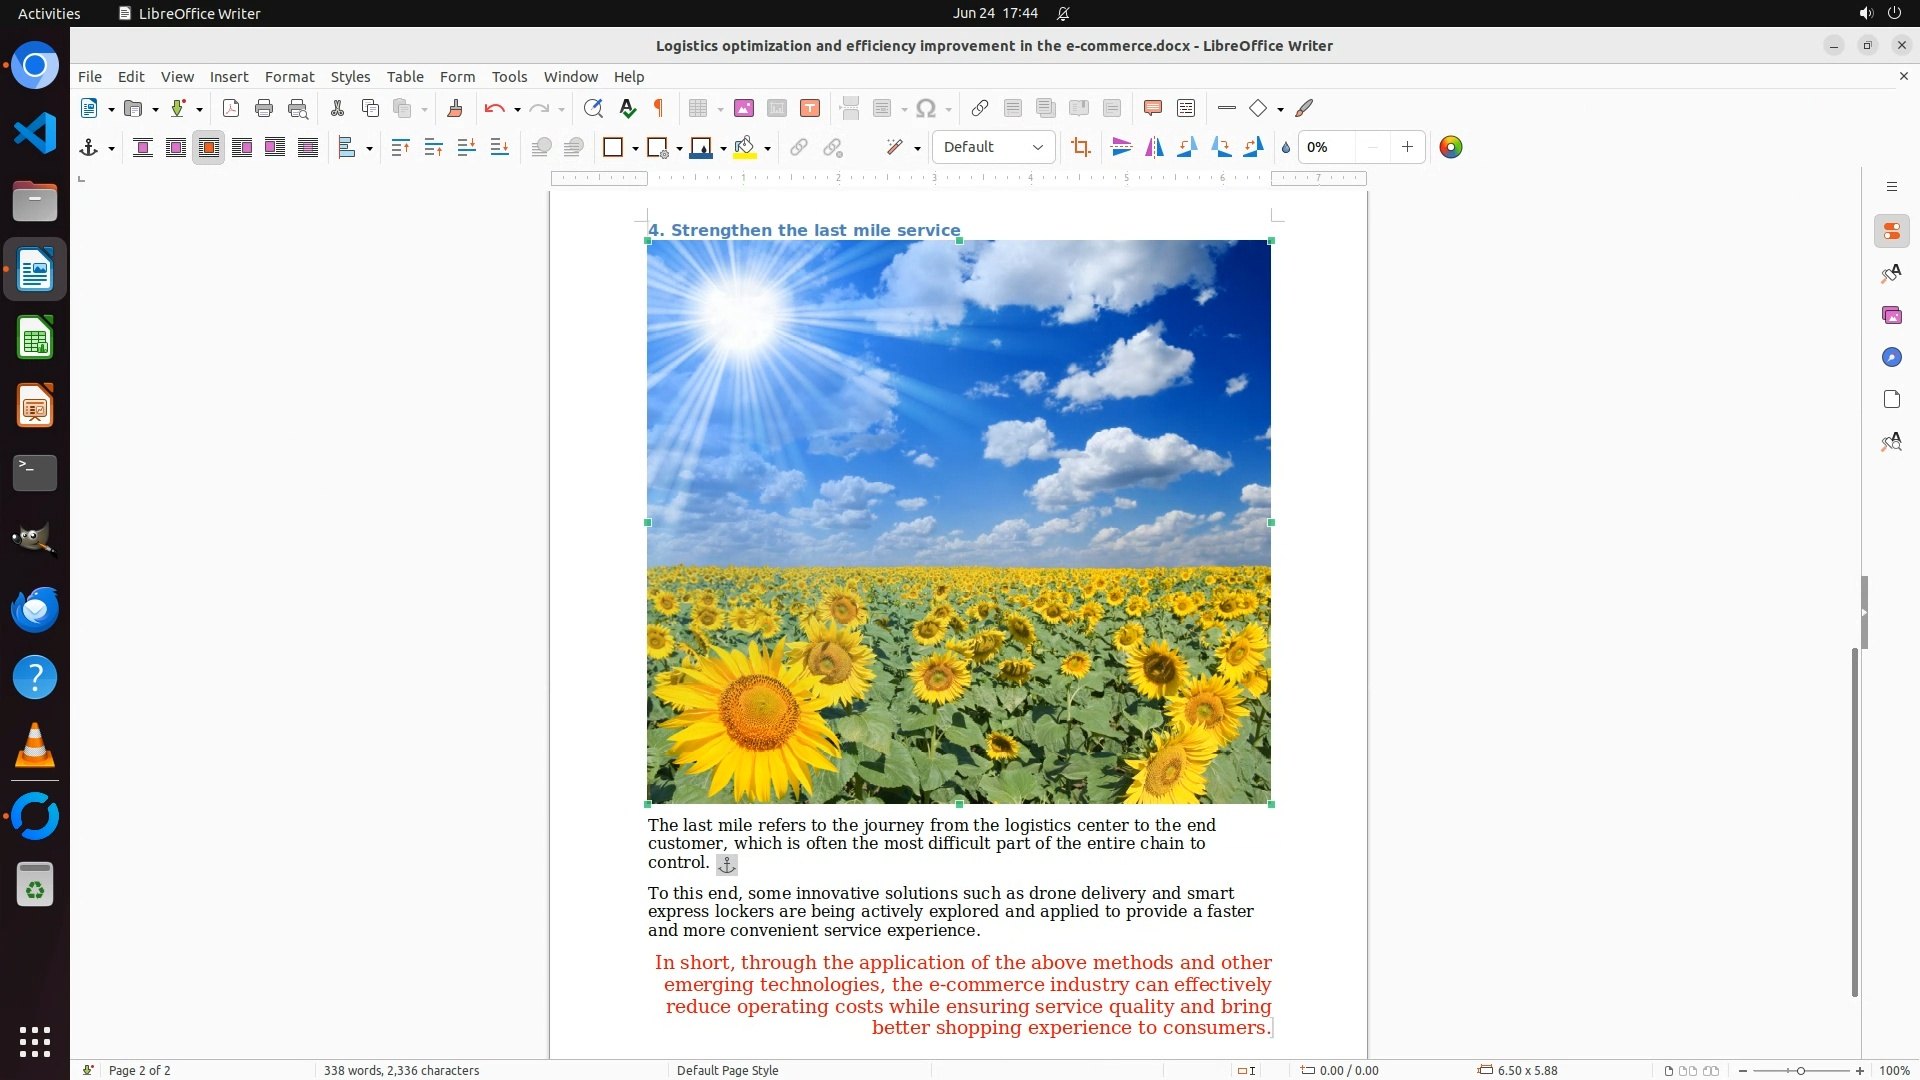This screenshot has height=1080, width=1920.
Task: Rotate image 90° left
Action: [1187, 148]
